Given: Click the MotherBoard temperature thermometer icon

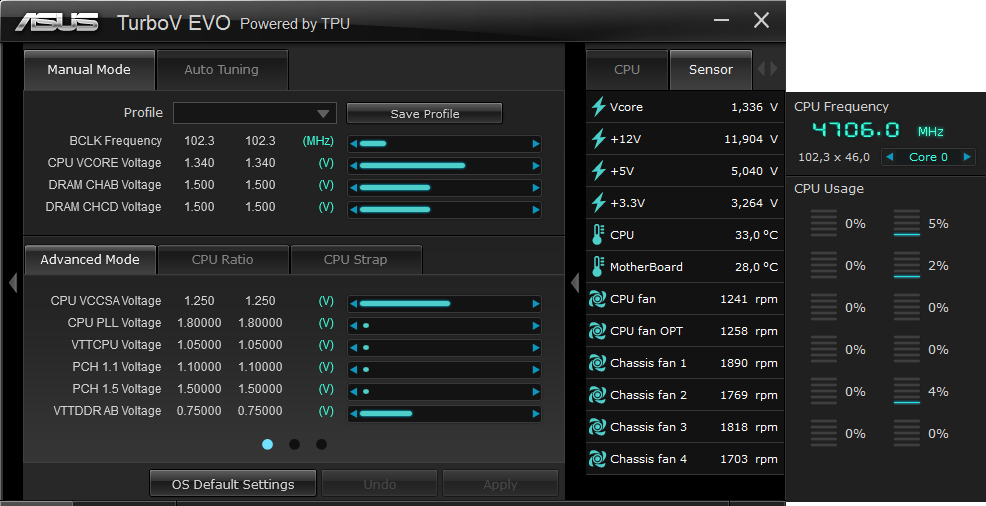Looking at the screenshot, I should pos(599,267).
